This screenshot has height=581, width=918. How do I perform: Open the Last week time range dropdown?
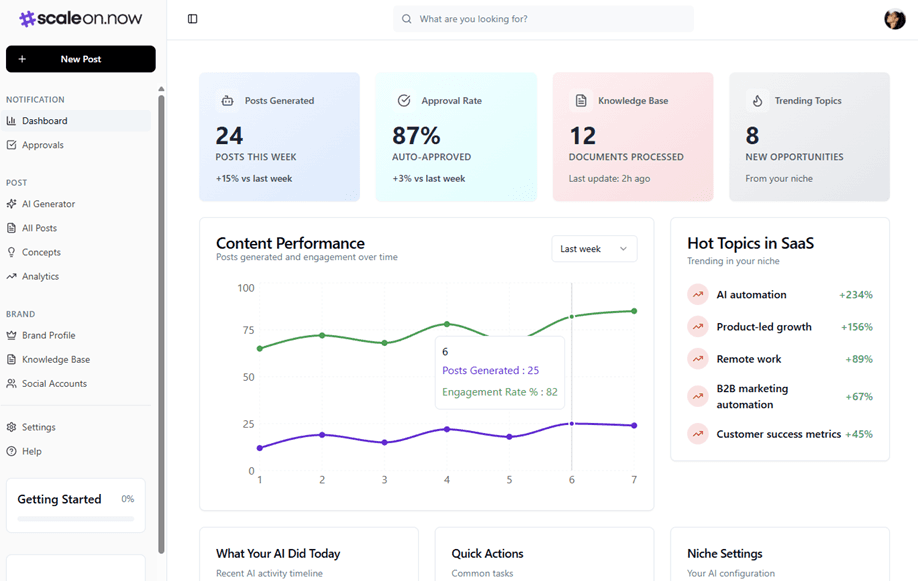point(594,248)
